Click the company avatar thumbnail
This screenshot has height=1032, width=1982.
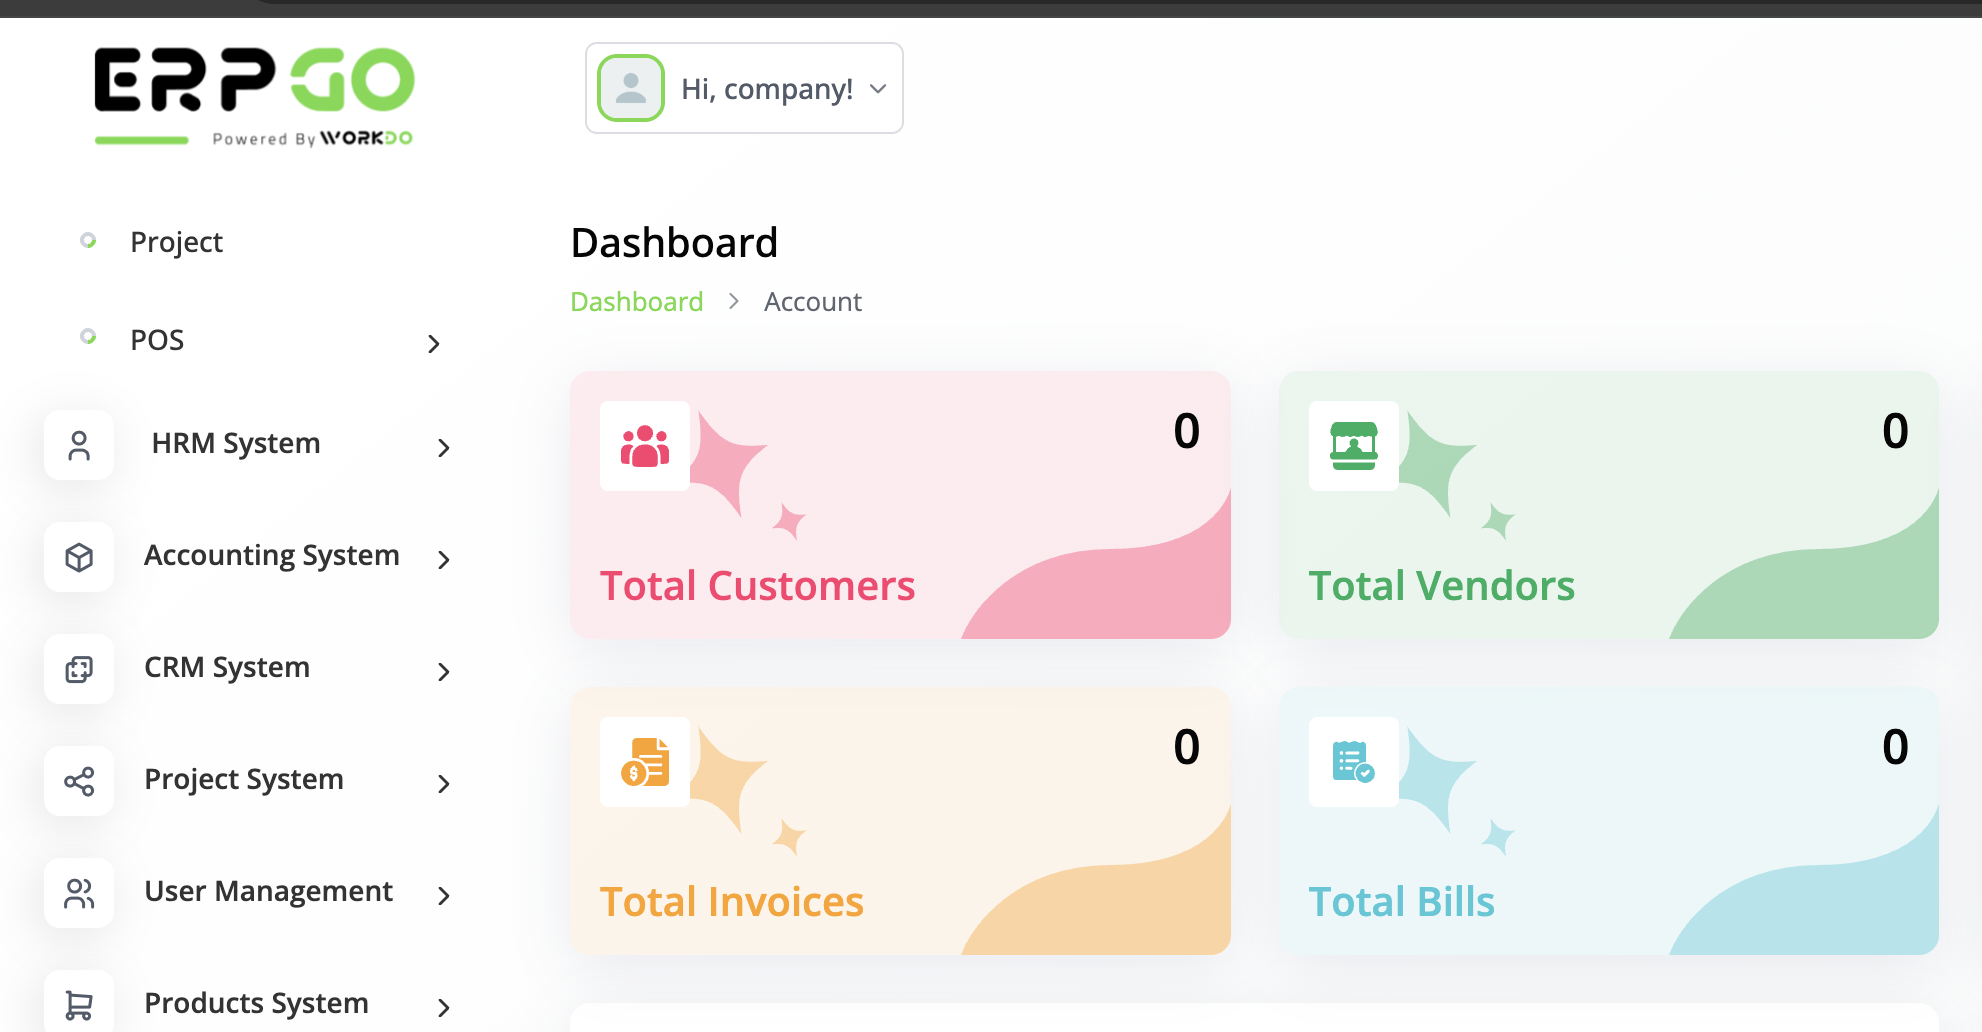point(631,88)
